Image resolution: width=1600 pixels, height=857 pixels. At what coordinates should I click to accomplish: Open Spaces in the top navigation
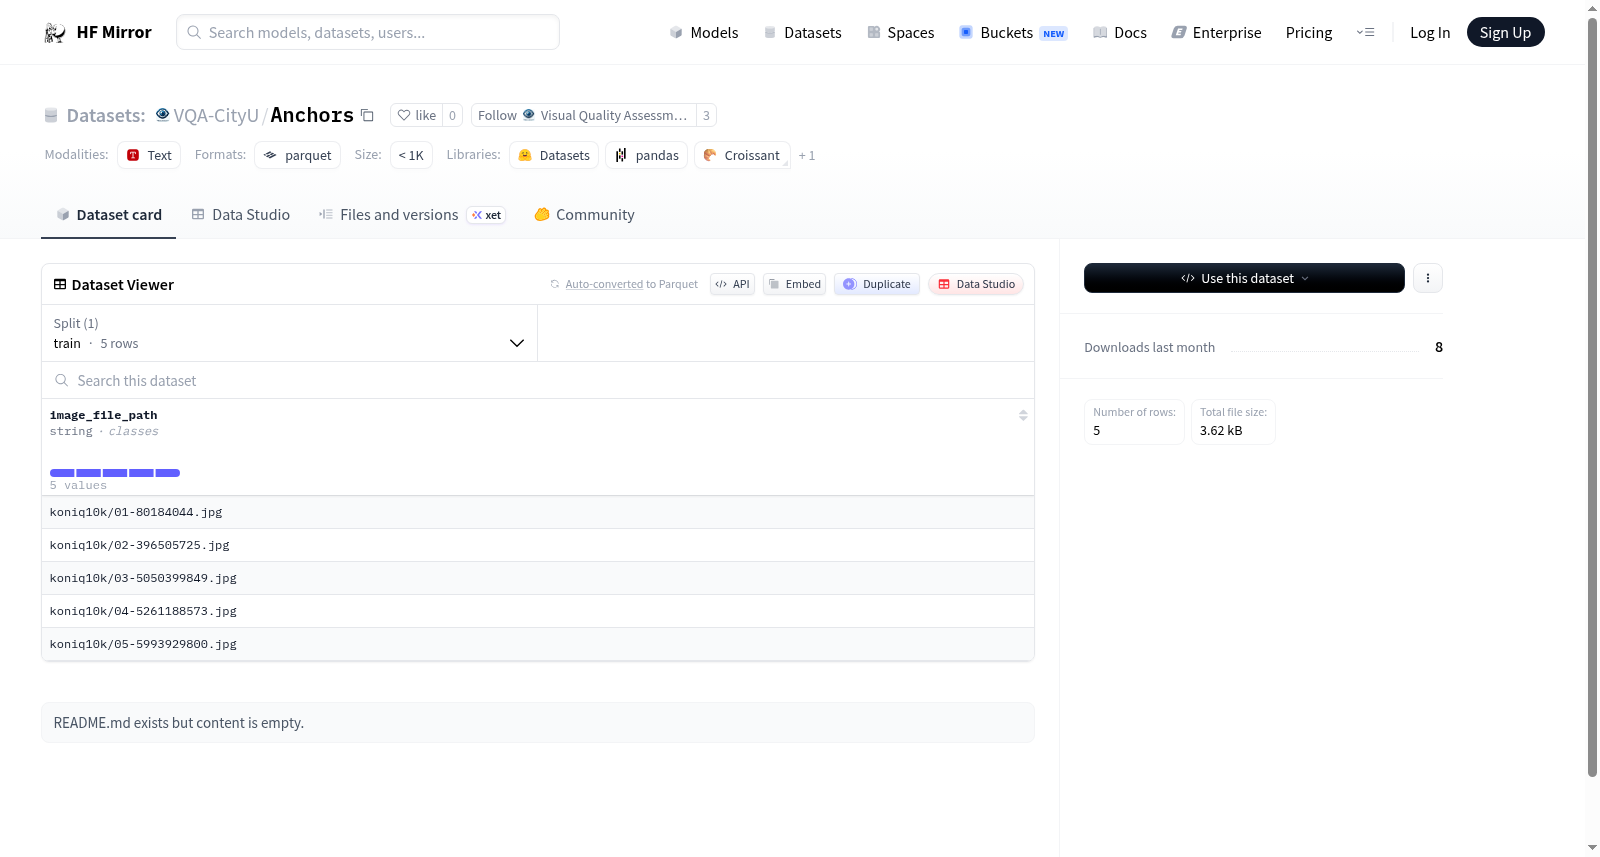901,33
